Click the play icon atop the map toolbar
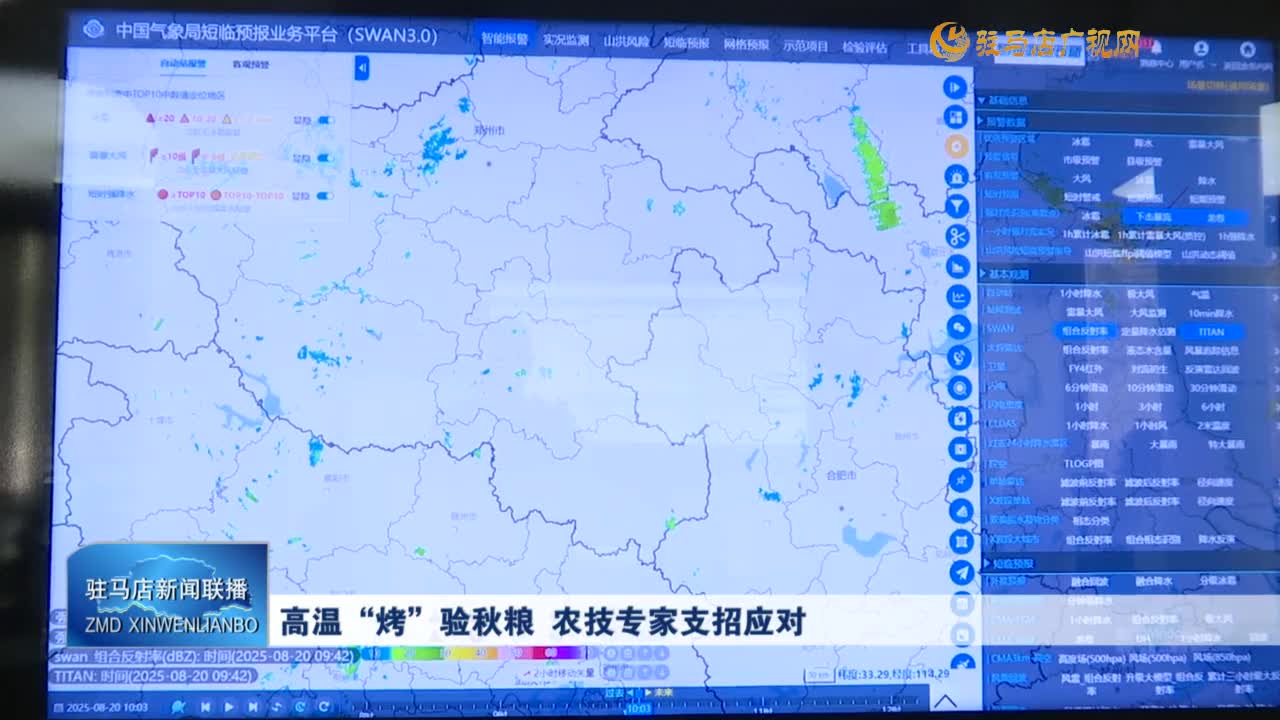This screenshot has height=720, width=1280. (x=957, y=87)
